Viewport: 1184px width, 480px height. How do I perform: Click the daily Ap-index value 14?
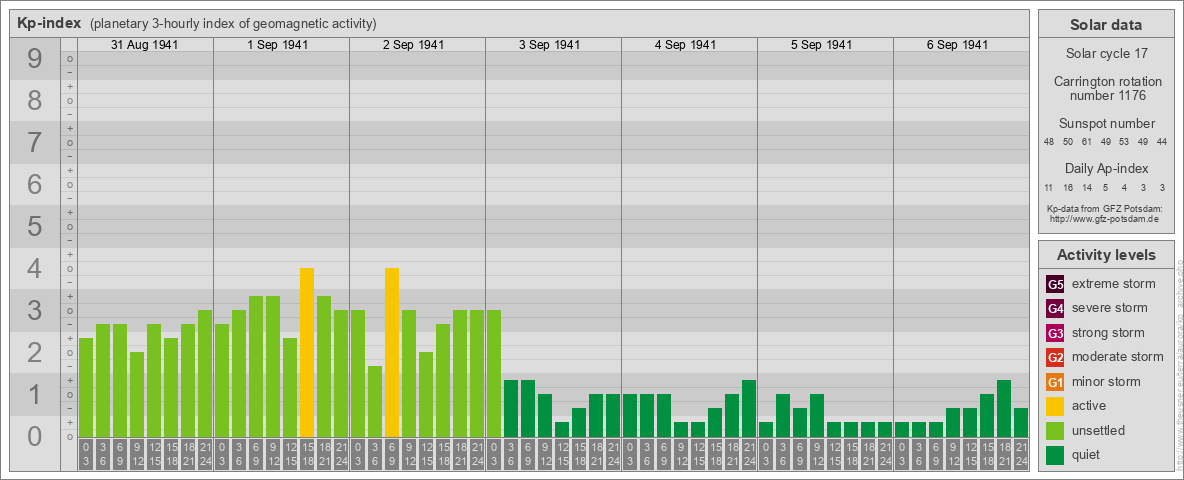tap(1087, 187)
